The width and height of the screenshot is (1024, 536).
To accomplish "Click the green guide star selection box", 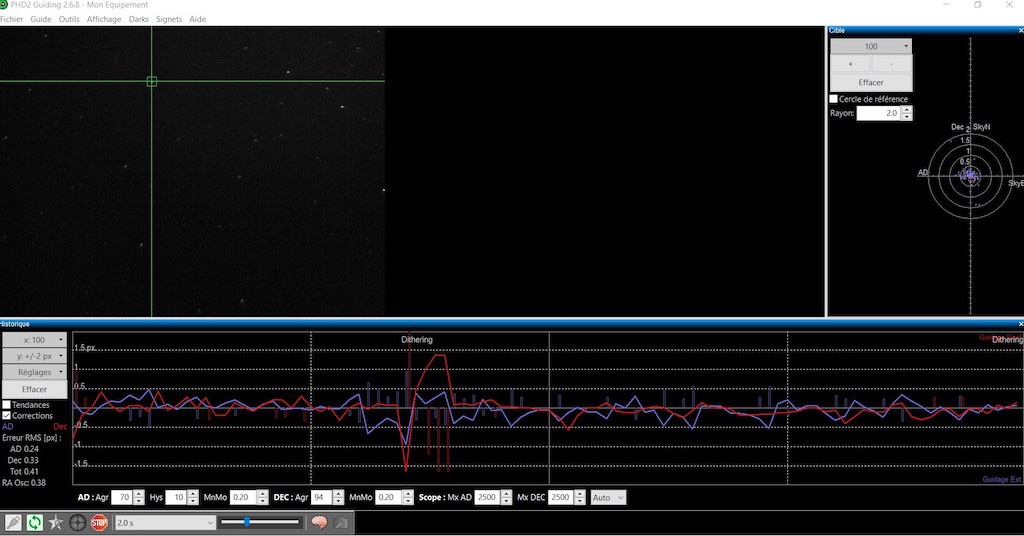I will click(152, 81).
